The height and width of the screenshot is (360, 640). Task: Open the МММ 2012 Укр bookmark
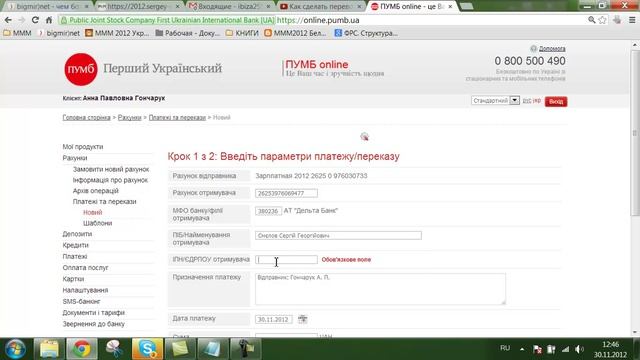118,33
